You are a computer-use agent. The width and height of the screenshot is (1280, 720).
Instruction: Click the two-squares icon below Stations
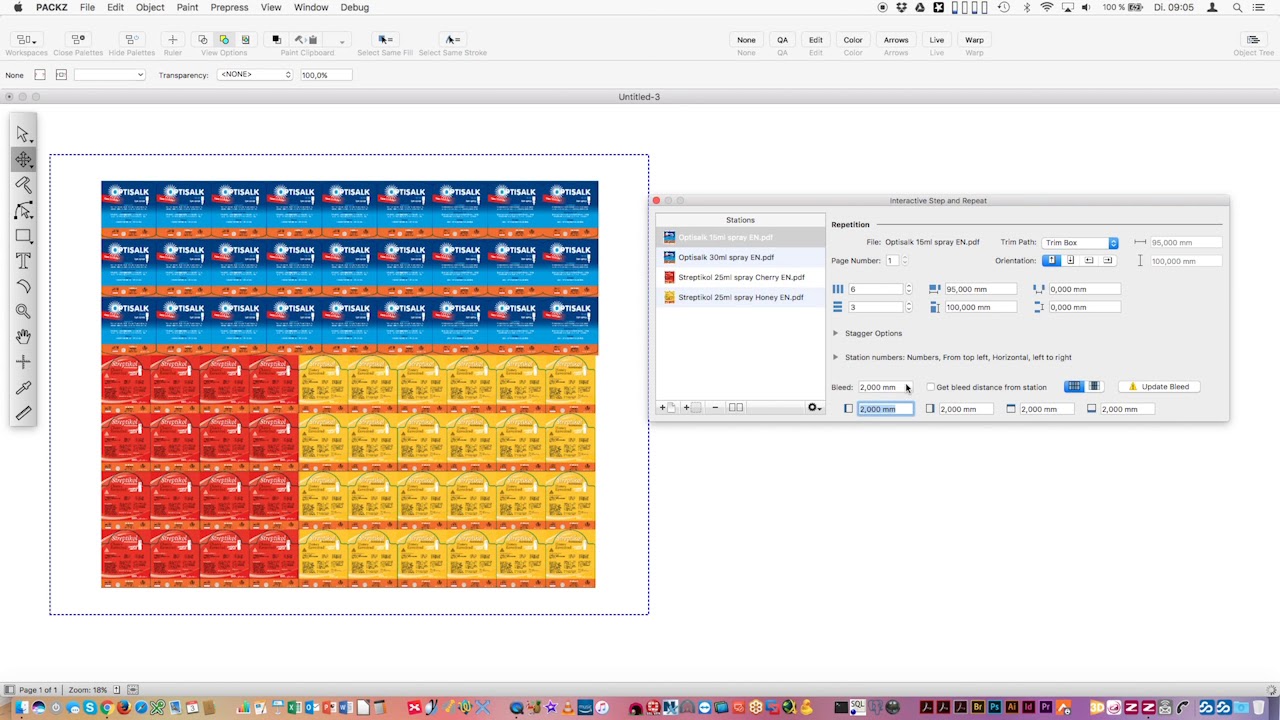(x=736, y=408)
